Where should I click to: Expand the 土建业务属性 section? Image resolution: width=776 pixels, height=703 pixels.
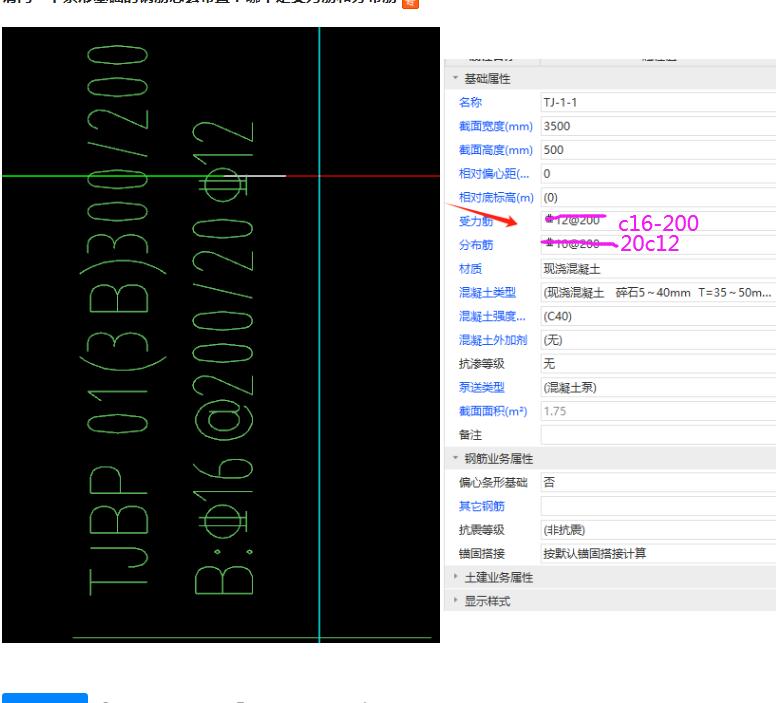click(455, 577)
